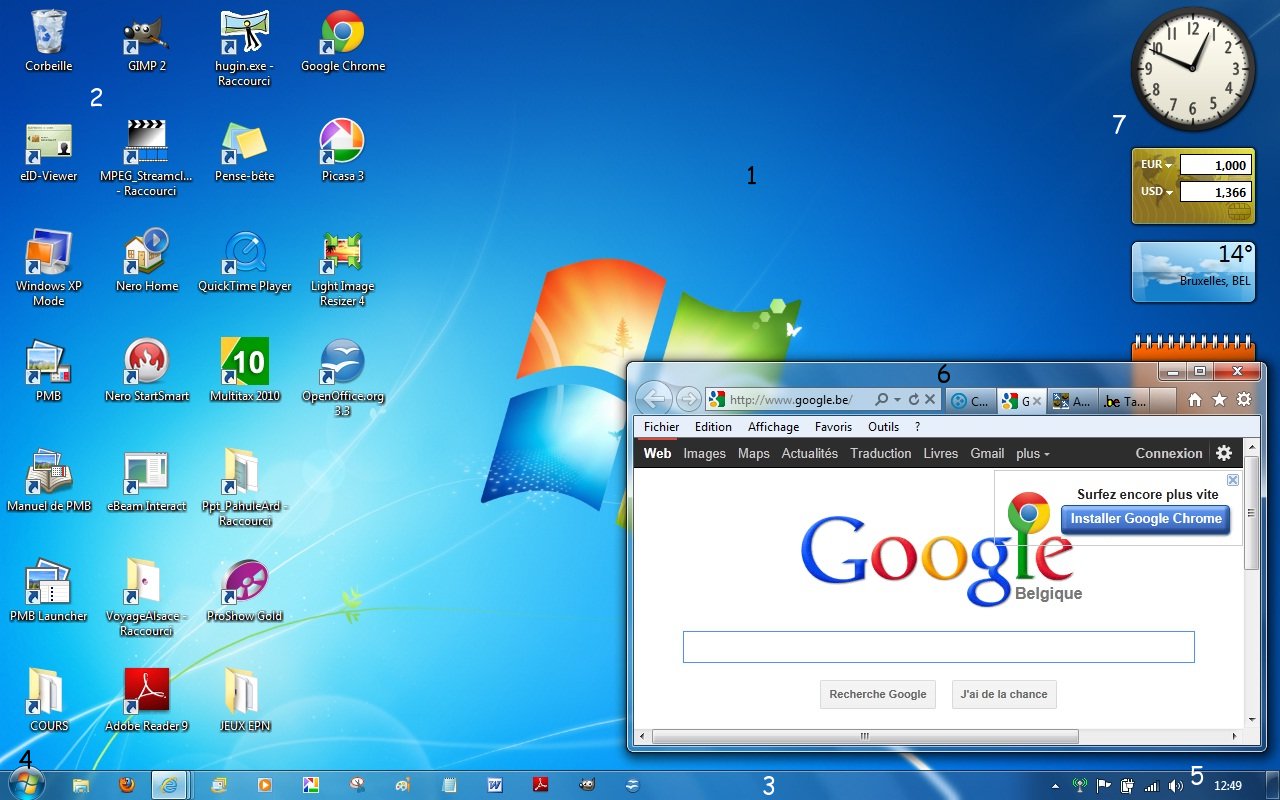The image size is (1280, 800).
Task: Dismiss the Chrome promo close box
Action: point(1233,480)
